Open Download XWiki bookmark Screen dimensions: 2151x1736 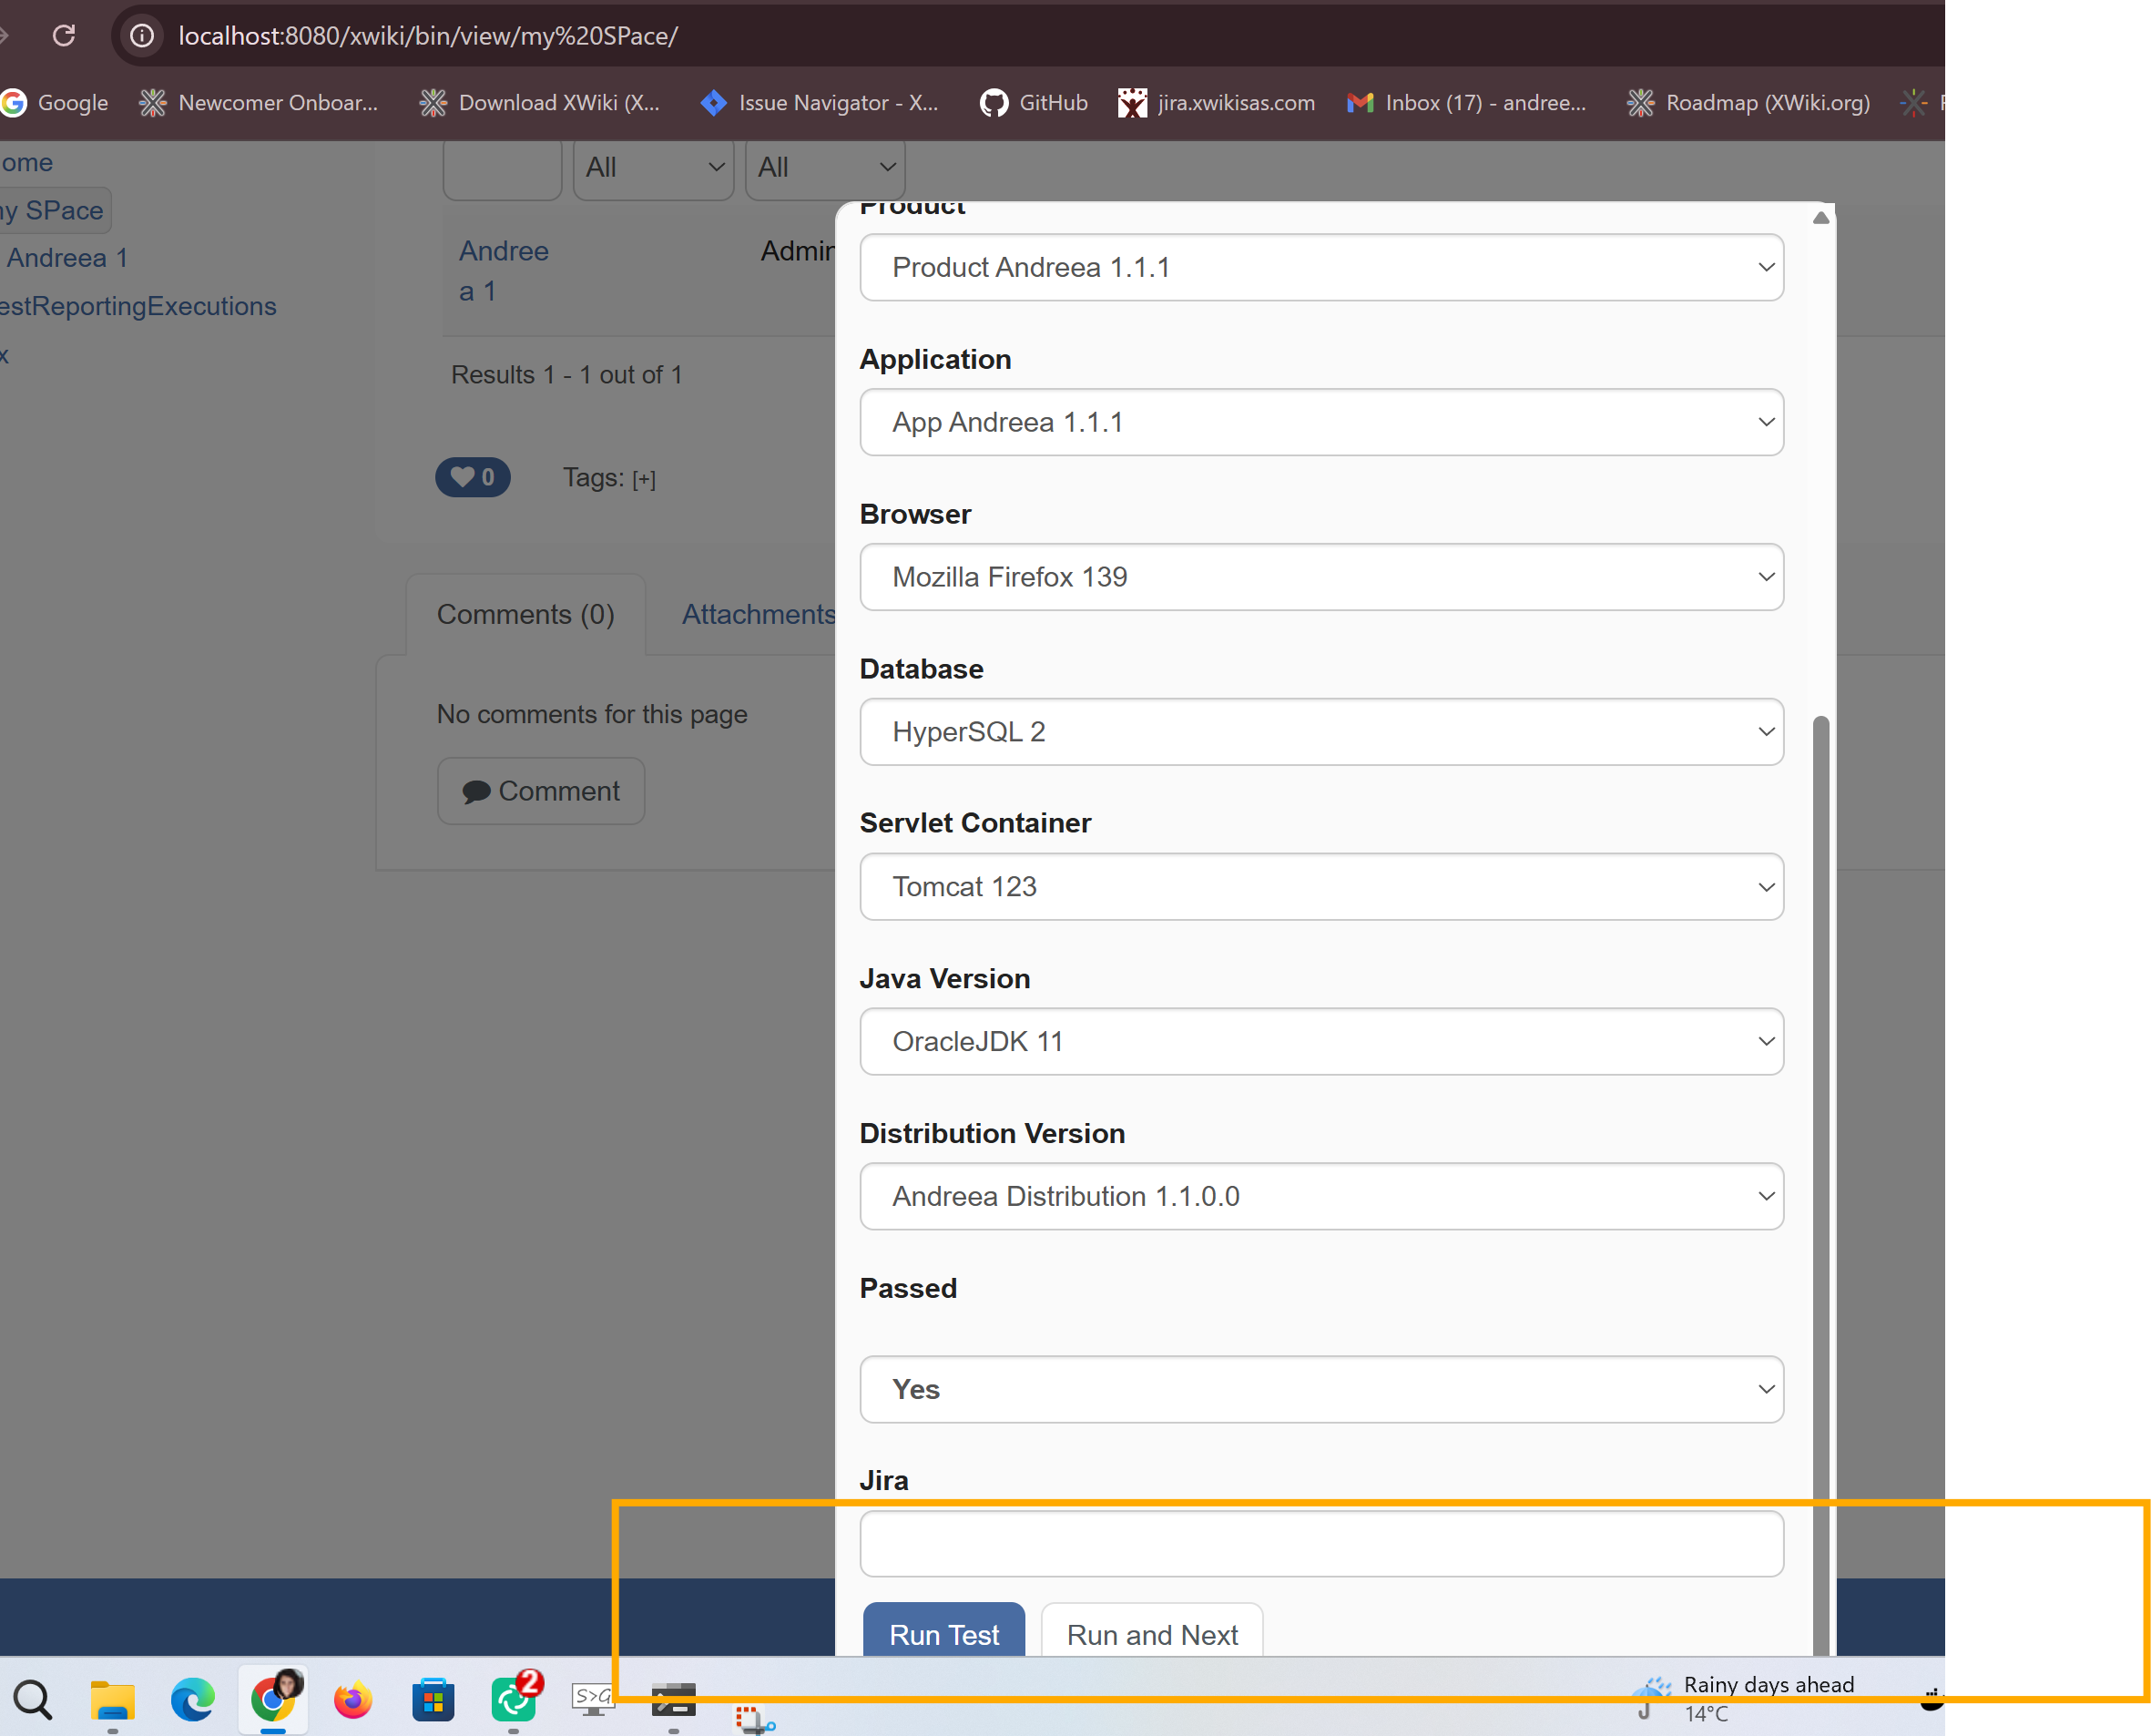[x=540, y=103]
